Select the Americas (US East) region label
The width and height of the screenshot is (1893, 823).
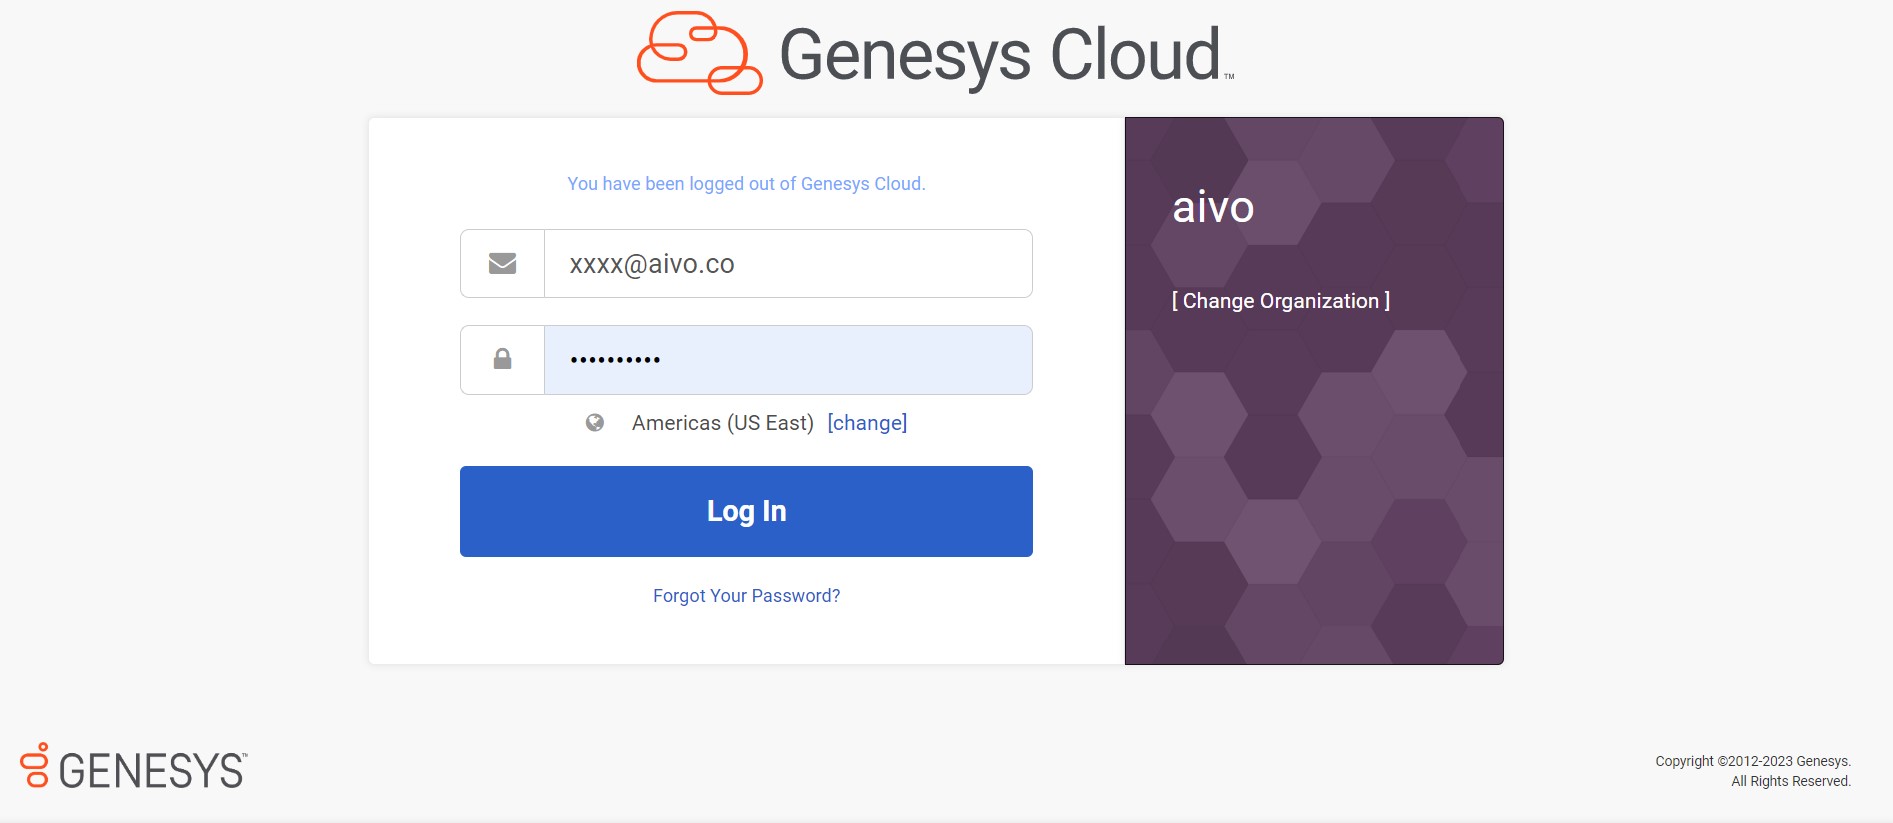723,423
